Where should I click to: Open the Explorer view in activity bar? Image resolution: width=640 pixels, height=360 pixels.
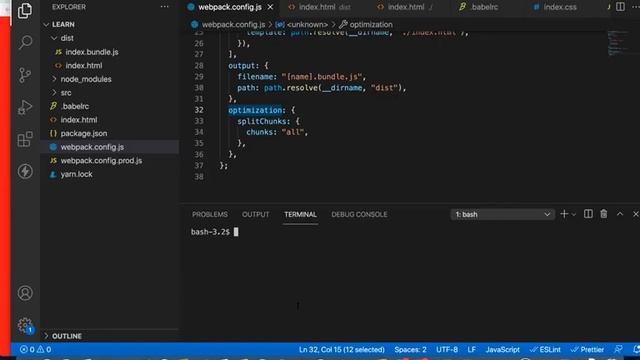[25, 11]
